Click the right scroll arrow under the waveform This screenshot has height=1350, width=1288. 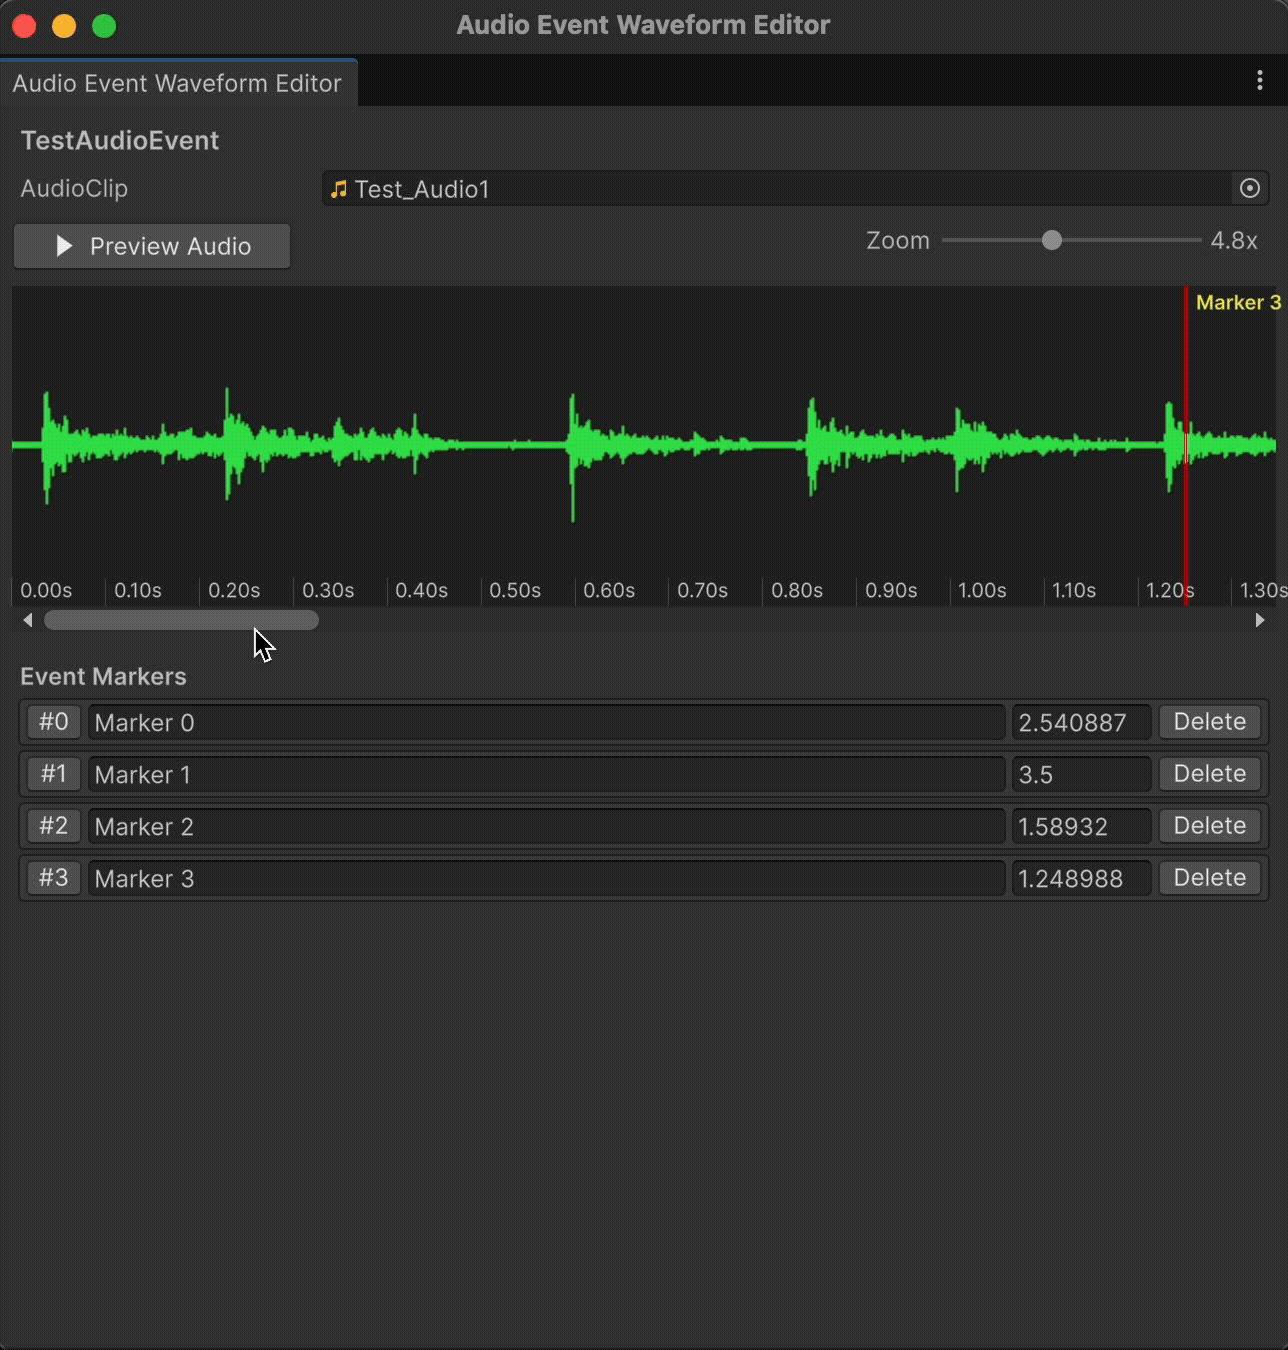[x=1260, y=620]
